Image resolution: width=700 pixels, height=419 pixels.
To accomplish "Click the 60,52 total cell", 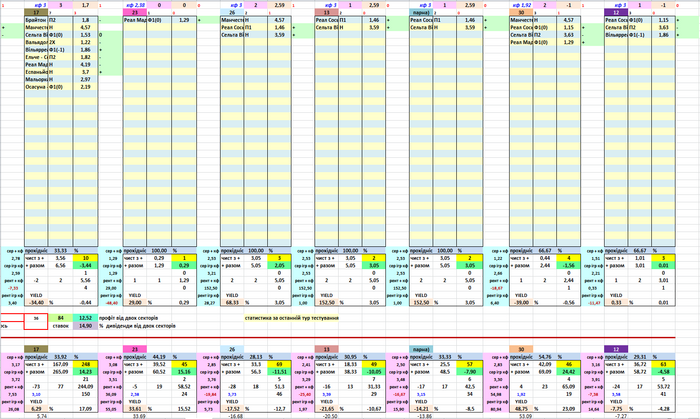I will 159,372.
